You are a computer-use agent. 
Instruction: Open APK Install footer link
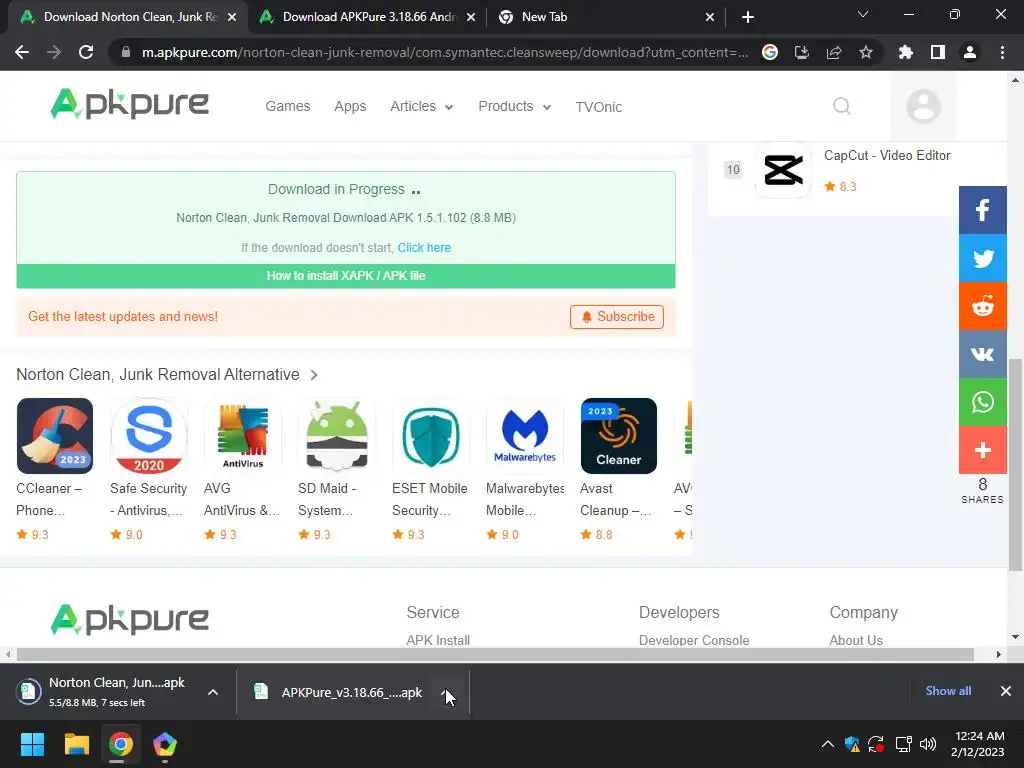pos(438,640)
